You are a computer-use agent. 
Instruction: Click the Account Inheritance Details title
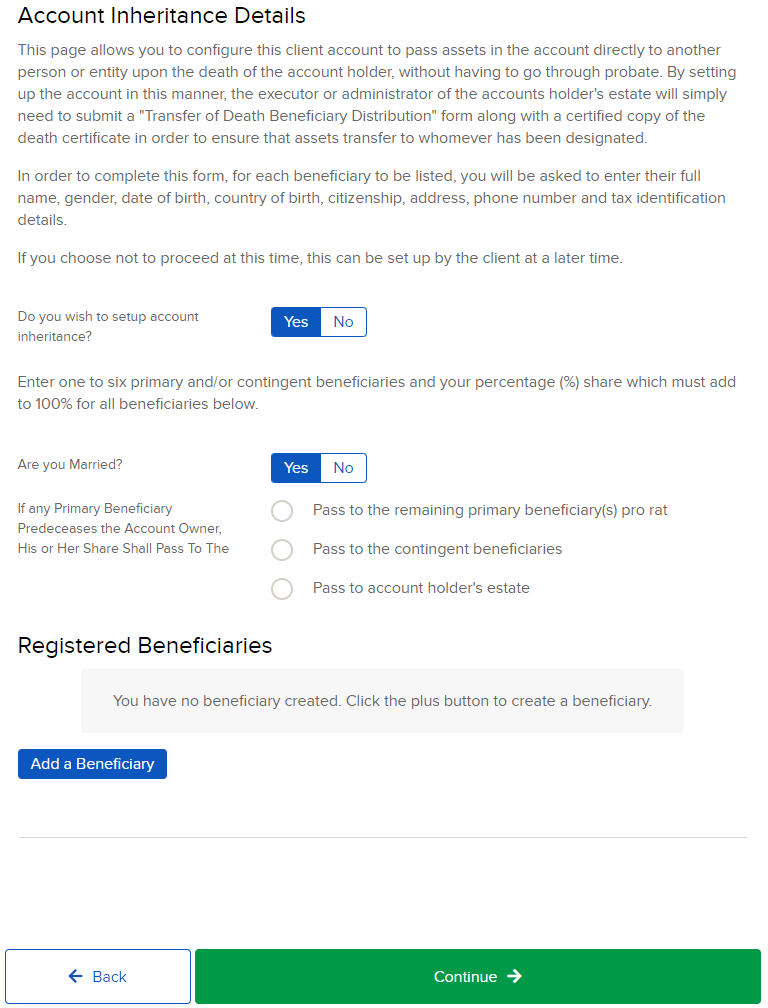(160, 16)
